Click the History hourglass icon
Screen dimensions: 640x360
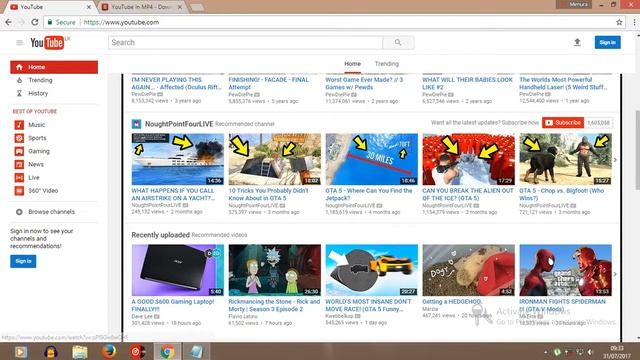(19, 93)
